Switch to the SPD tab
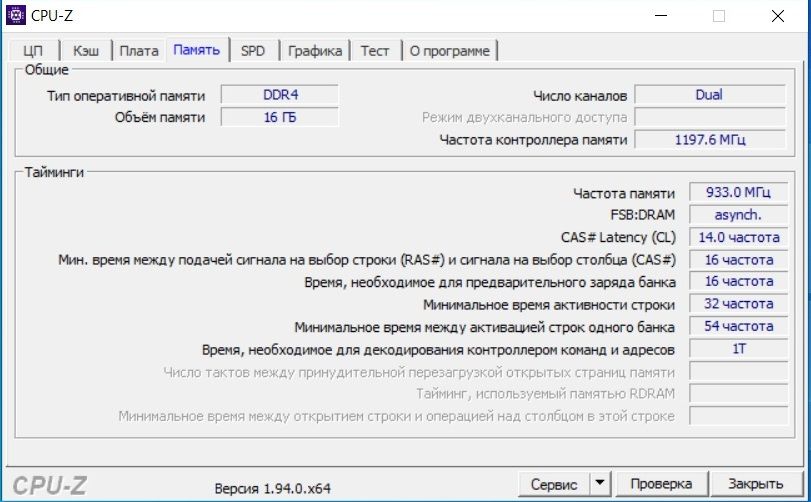This screenshot has height=502, width=811. point(253,51)
